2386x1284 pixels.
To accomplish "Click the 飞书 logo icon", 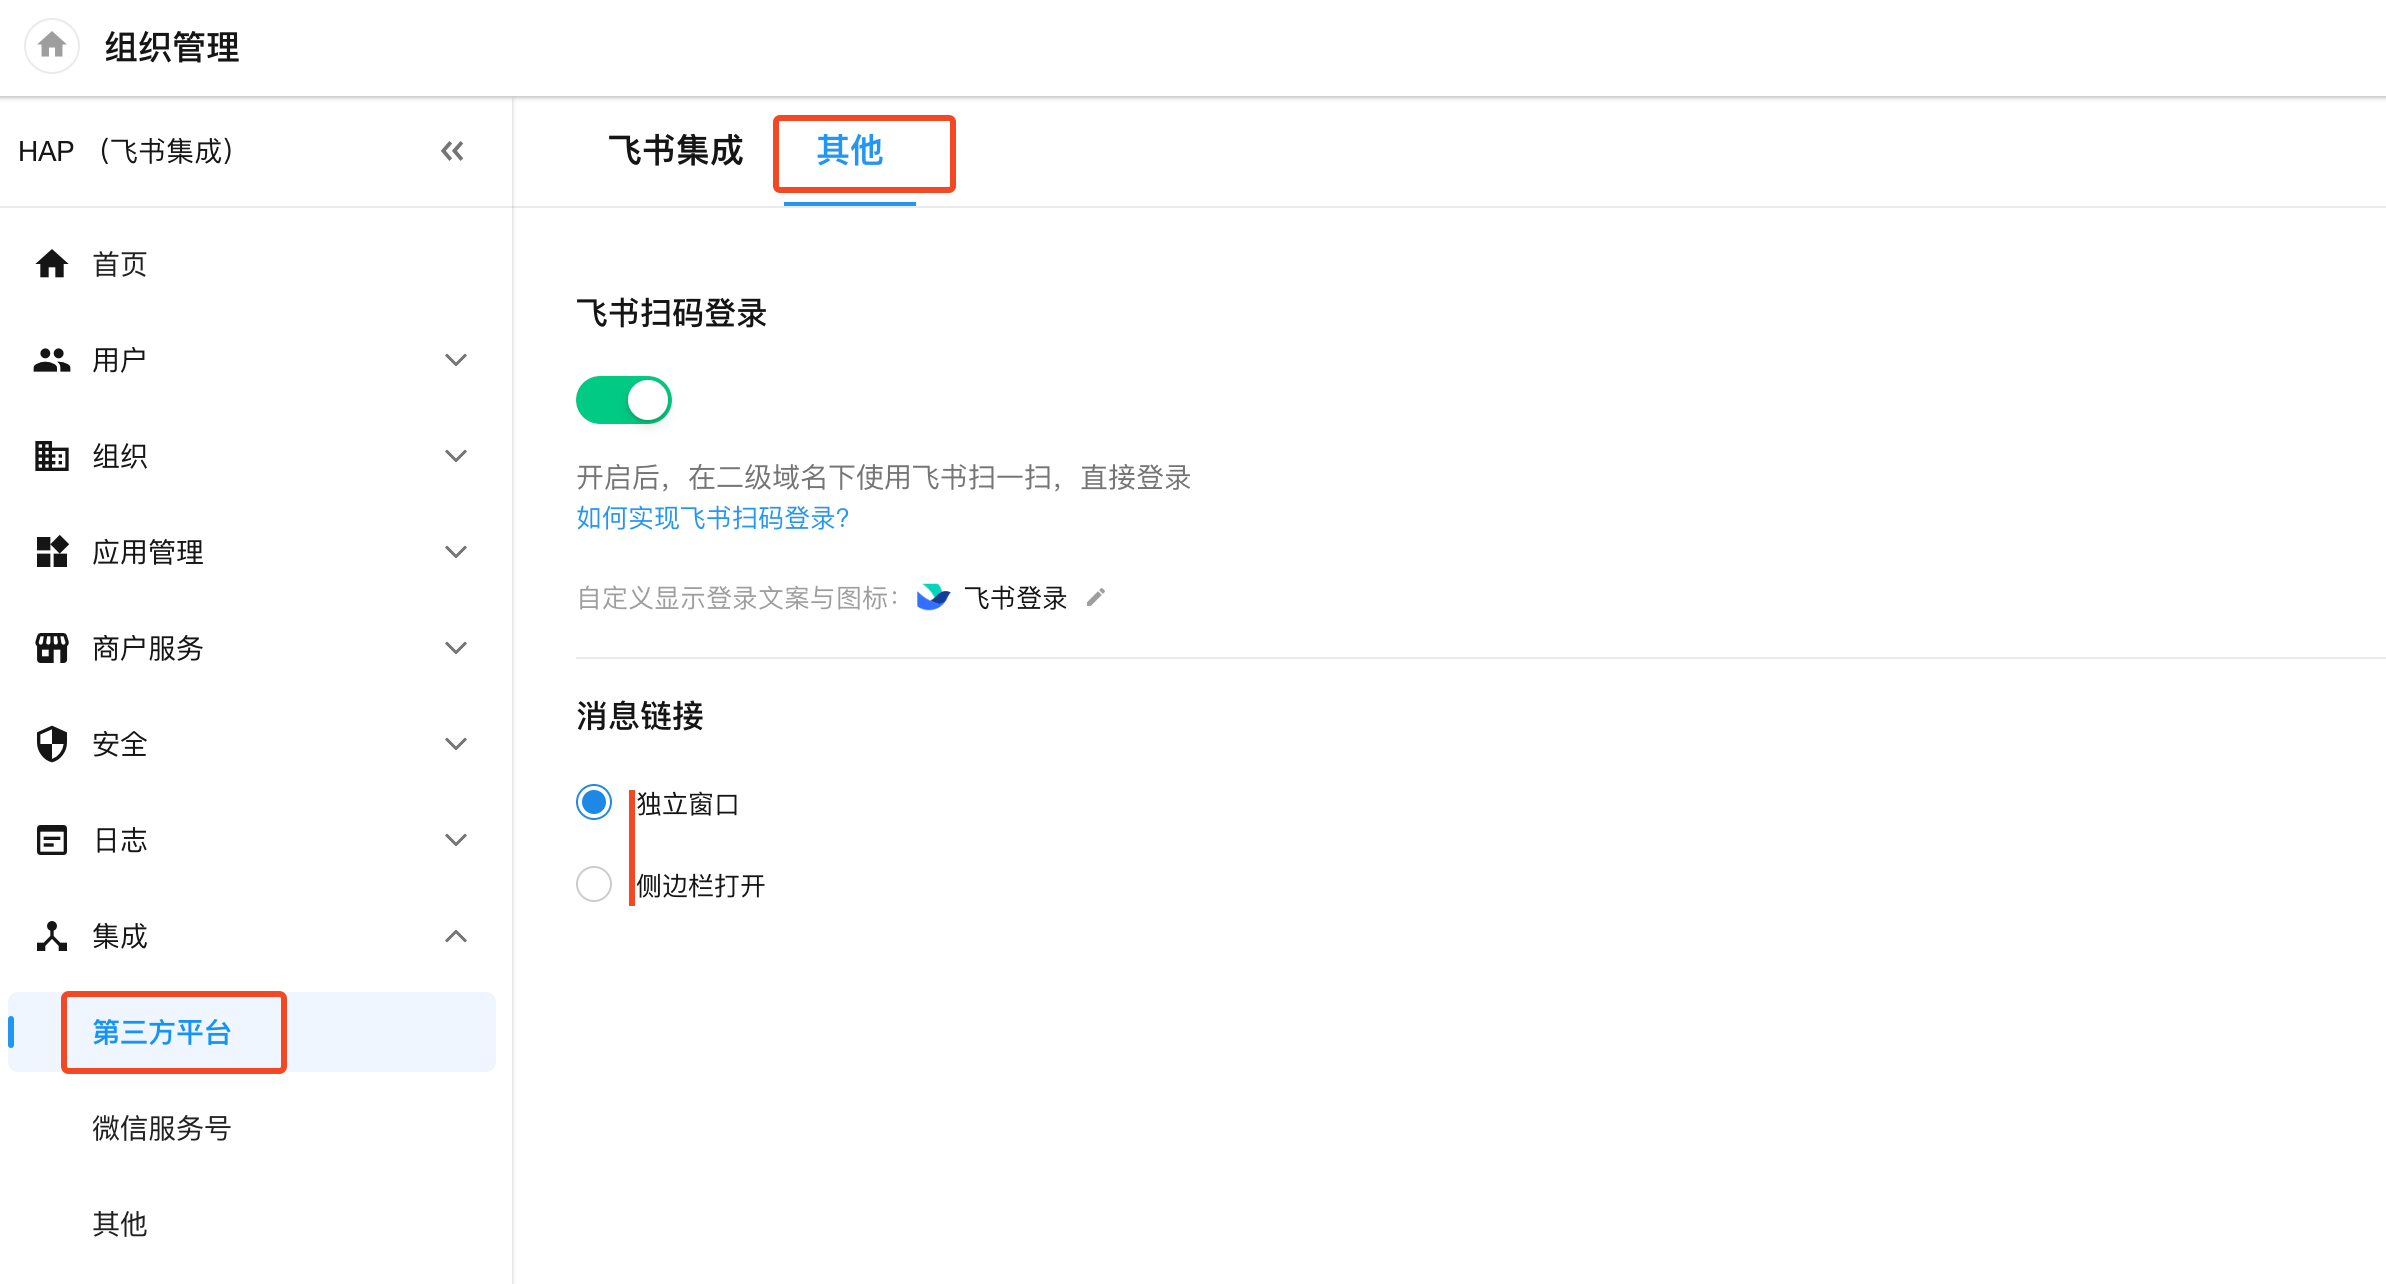I will (933, 598).
